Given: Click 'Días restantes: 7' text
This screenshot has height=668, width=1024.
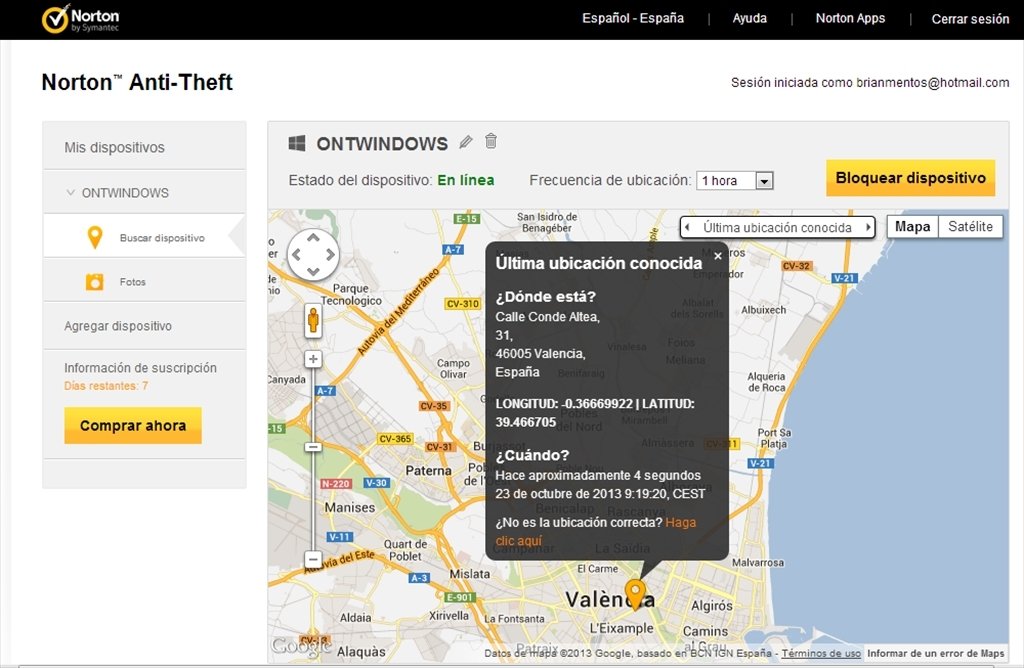Looking at the screenshot, I should [106, 386].
